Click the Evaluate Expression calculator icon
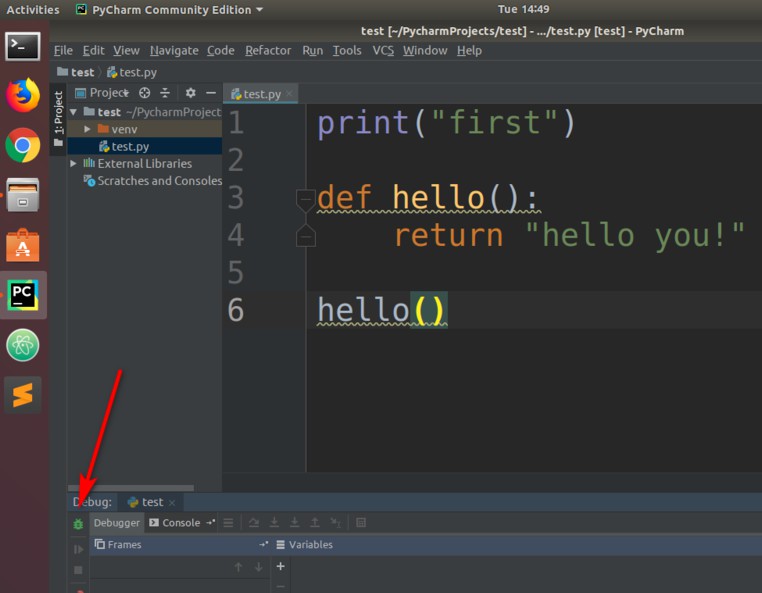762x593 pixels. [x=361, y=523]
